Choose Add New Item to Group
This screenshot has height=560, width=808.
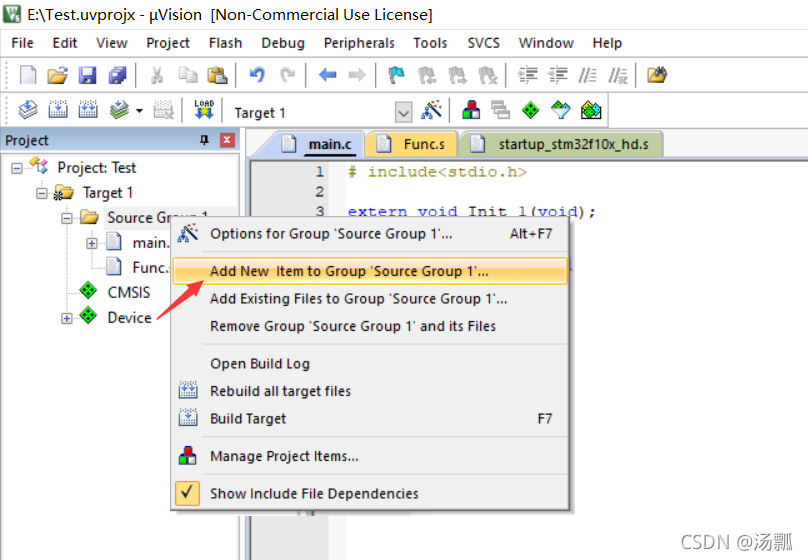click(x=369, y=271)
